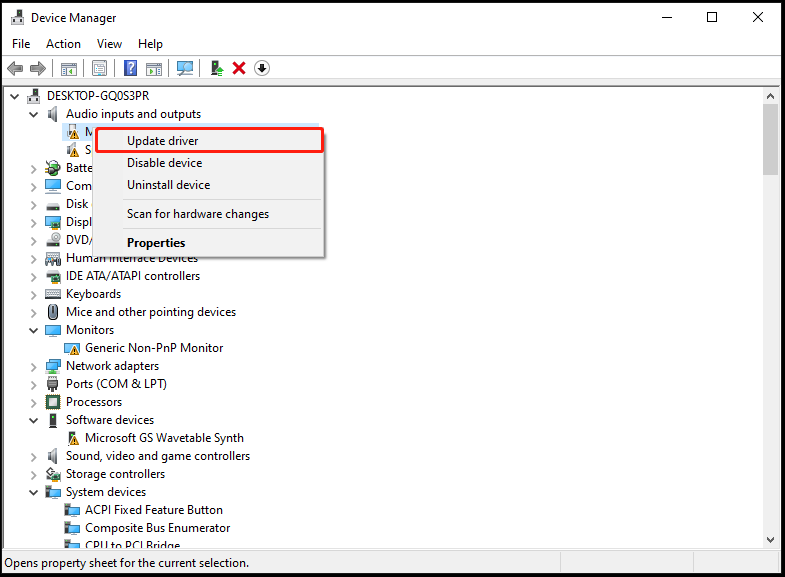Click the Network adapters category icon
Screen dimensions: 785x577
coord(53,366)
